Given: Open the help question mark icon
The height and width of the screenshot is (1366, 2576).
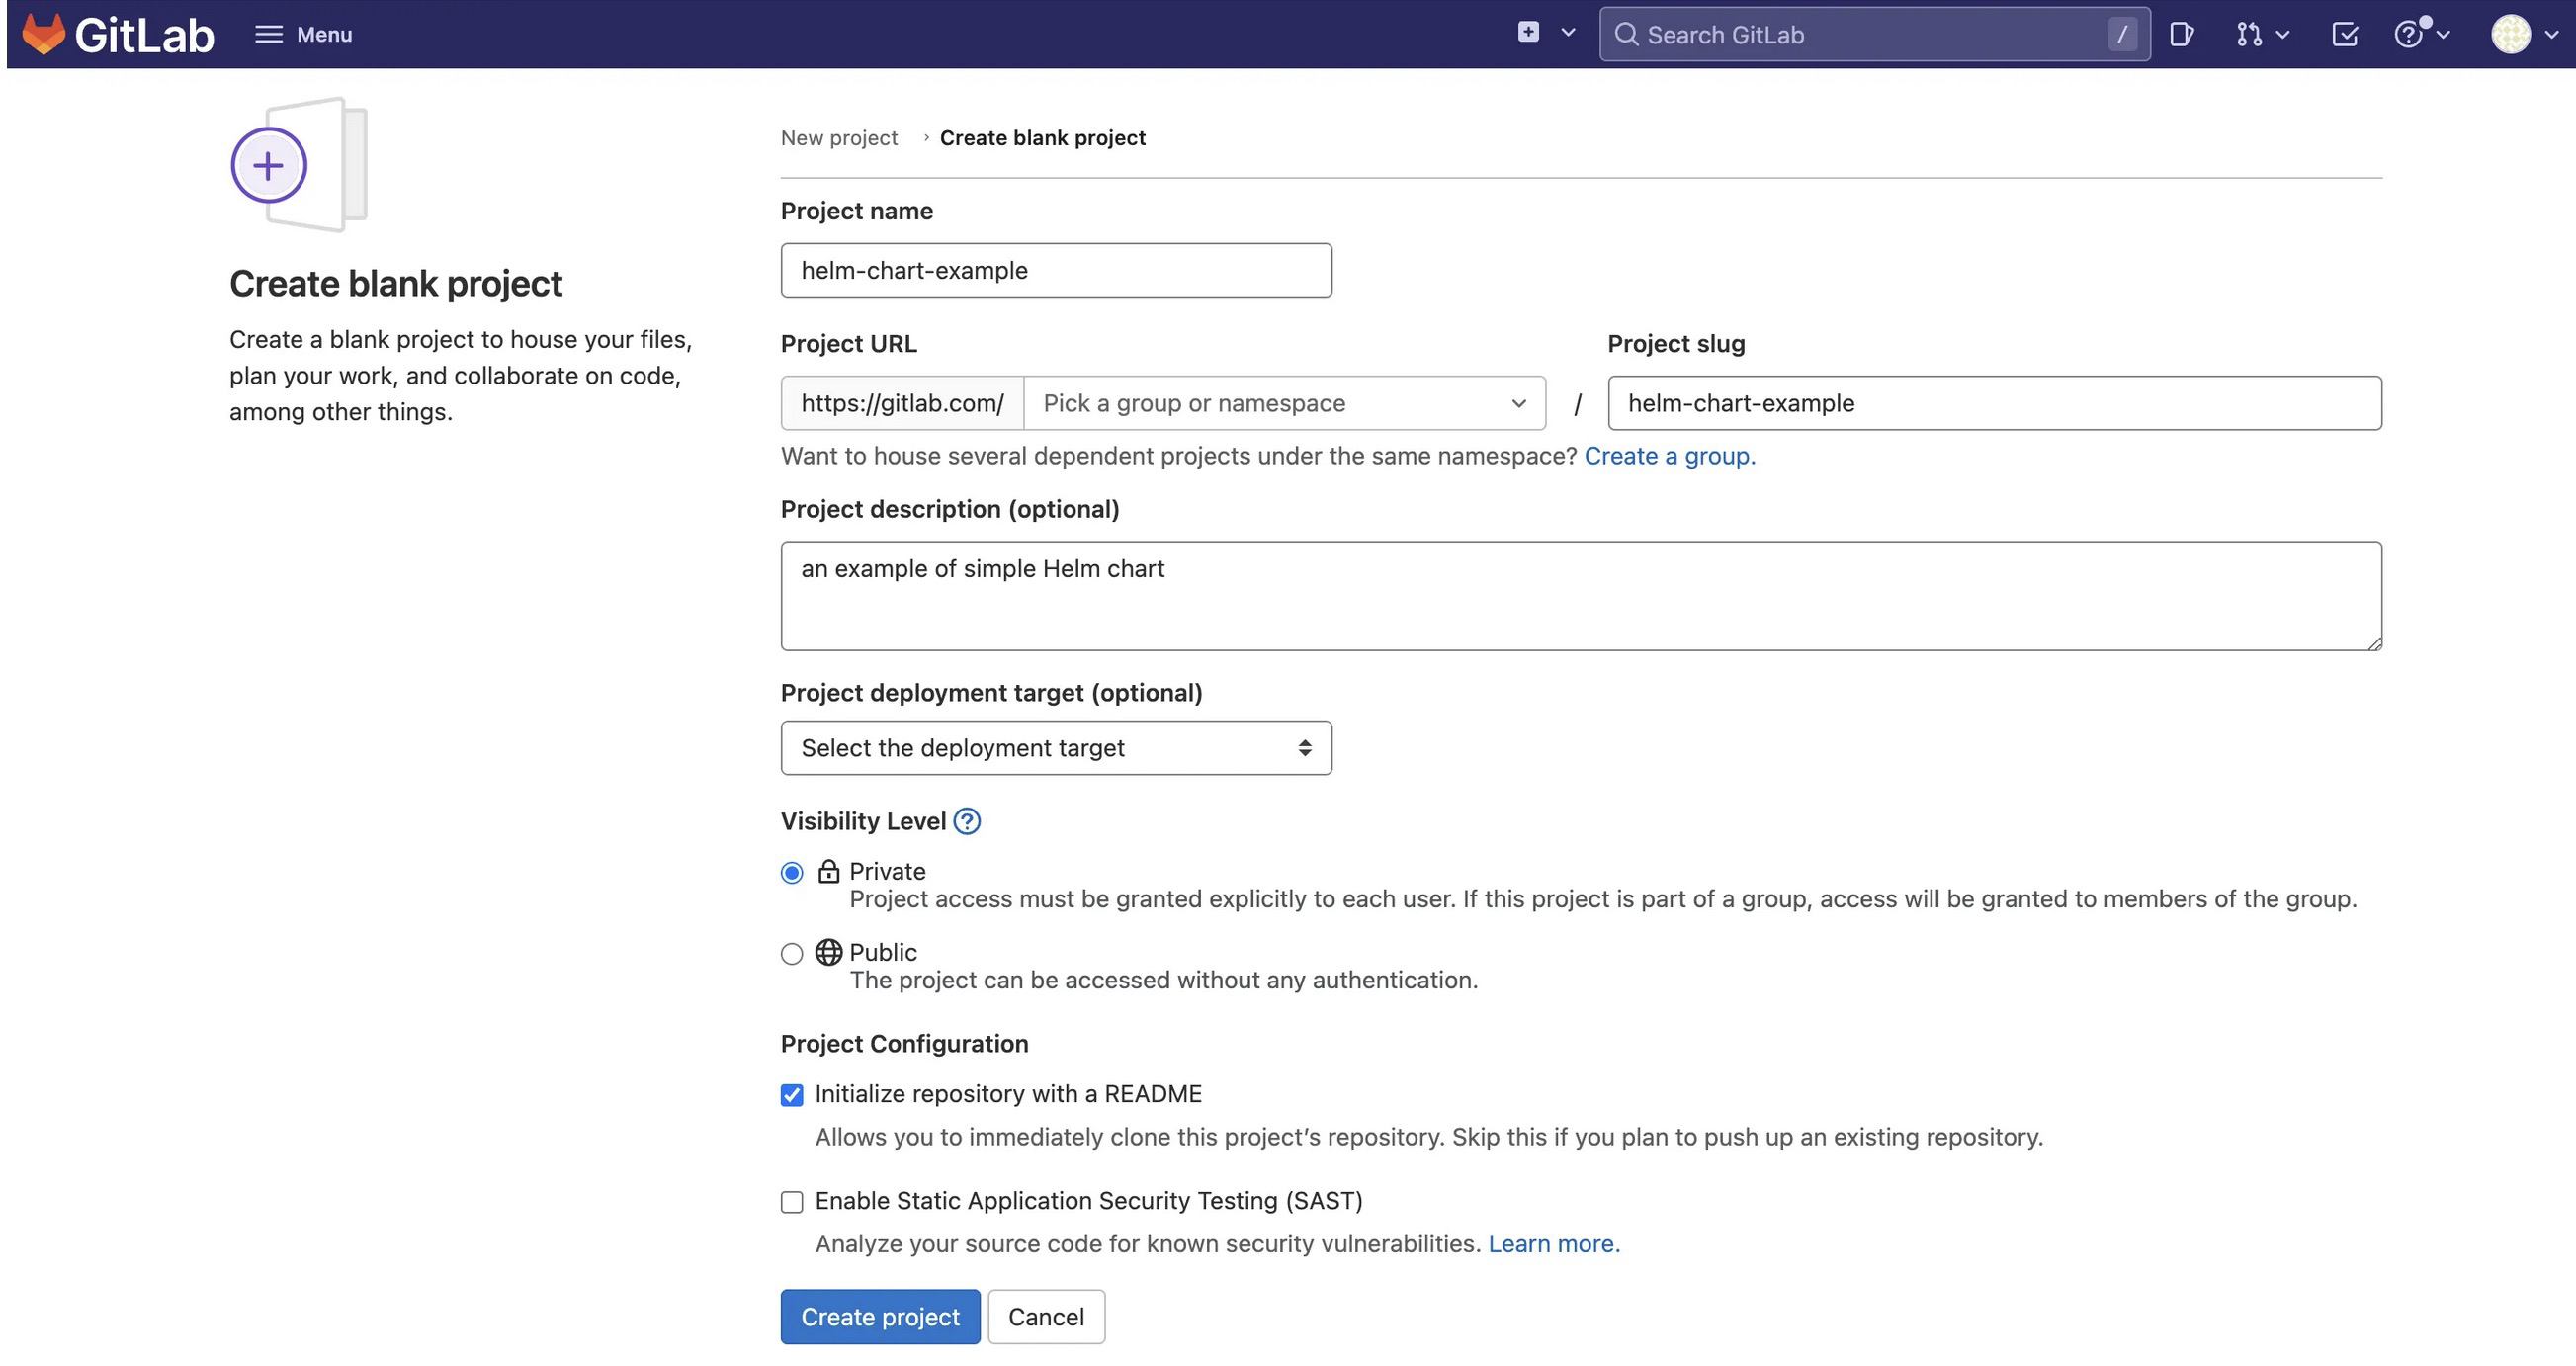Looking at the screenshot, I should point(2409,34).
